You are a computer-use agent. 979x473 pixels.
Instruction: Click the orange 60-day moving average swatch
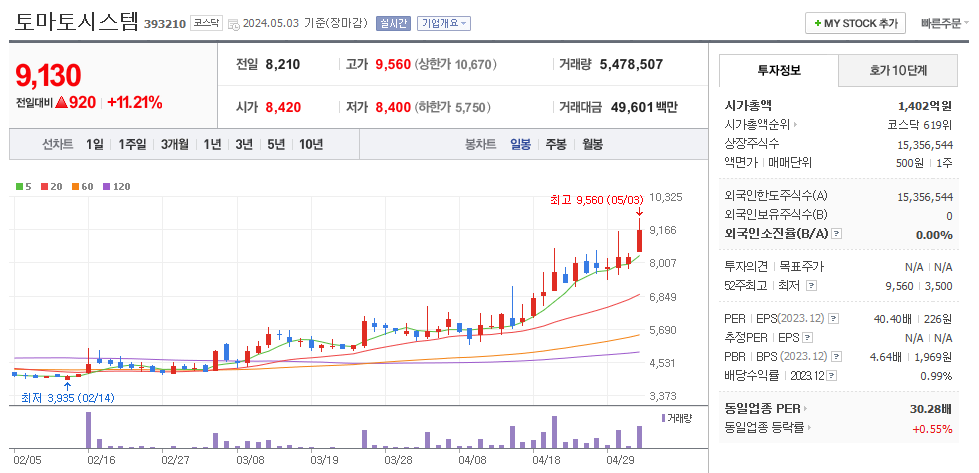[74, 187]
